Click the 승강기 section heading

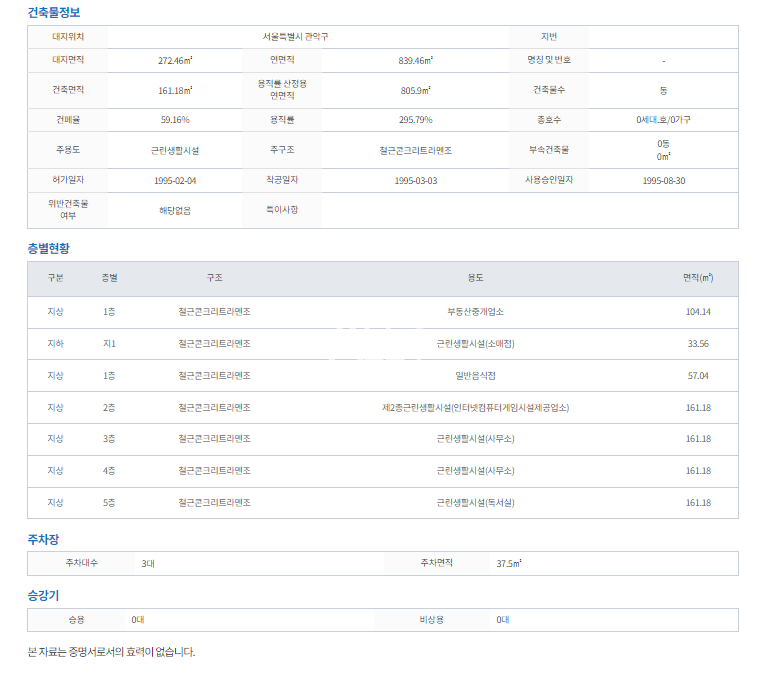click(x=43, y=595)
